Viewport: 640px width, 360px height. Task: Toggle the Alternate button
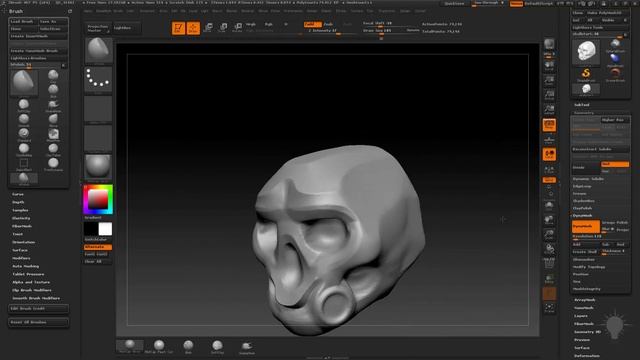pyautogui.click(x=98, y=247)
